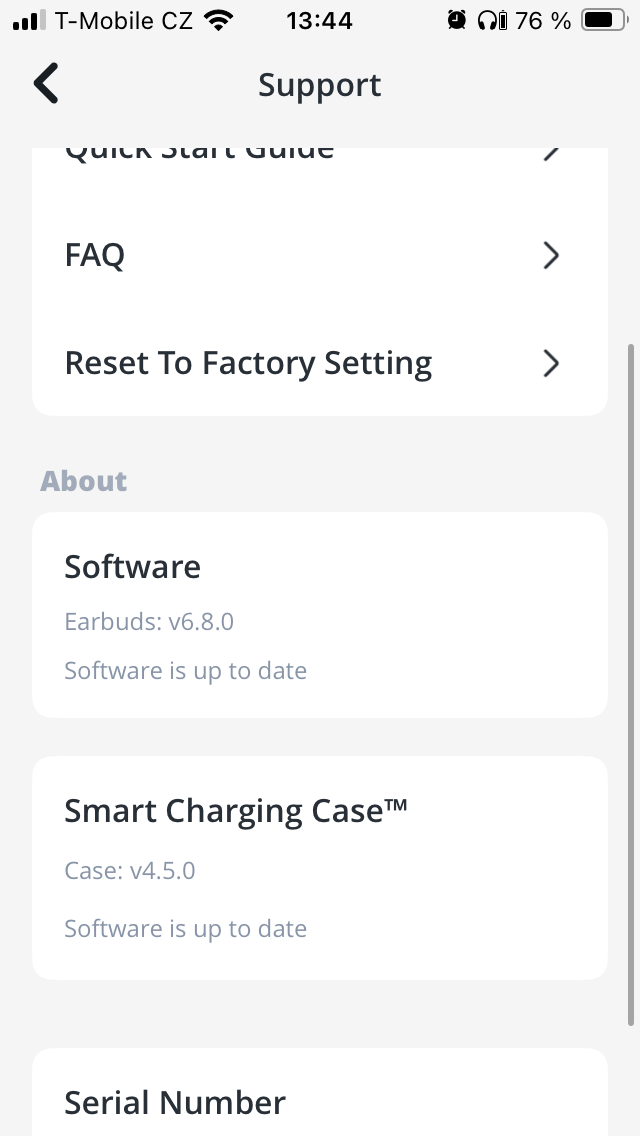Screen dimensions: 640x1136
Task: Click the vertical scrollbar indicator
Action: click(630, 685)
